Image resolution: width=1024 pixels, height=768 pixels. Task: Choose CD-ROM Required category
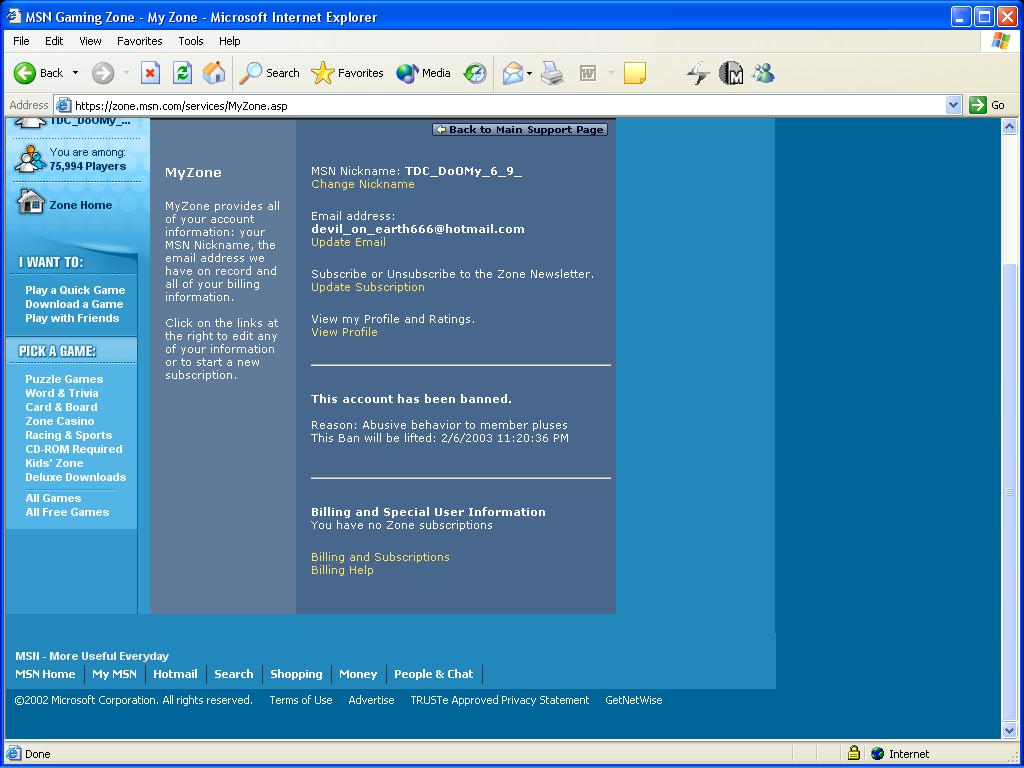coord(74,449)
